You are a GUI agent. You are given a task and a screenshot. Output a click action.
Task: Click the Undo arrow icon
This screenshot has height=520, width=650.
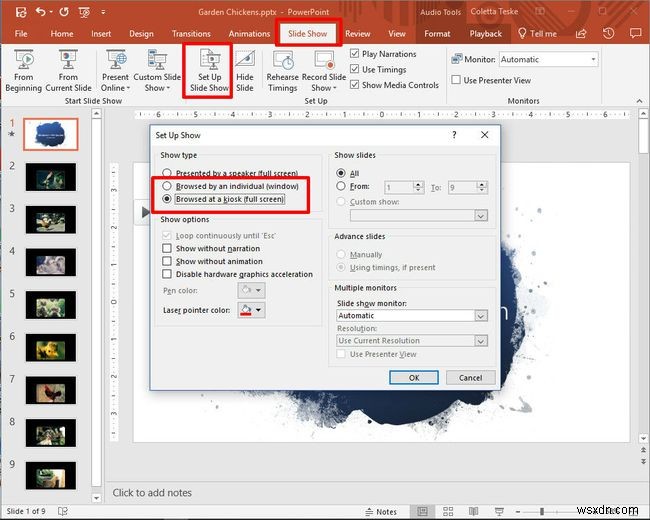tap(40, 12)
